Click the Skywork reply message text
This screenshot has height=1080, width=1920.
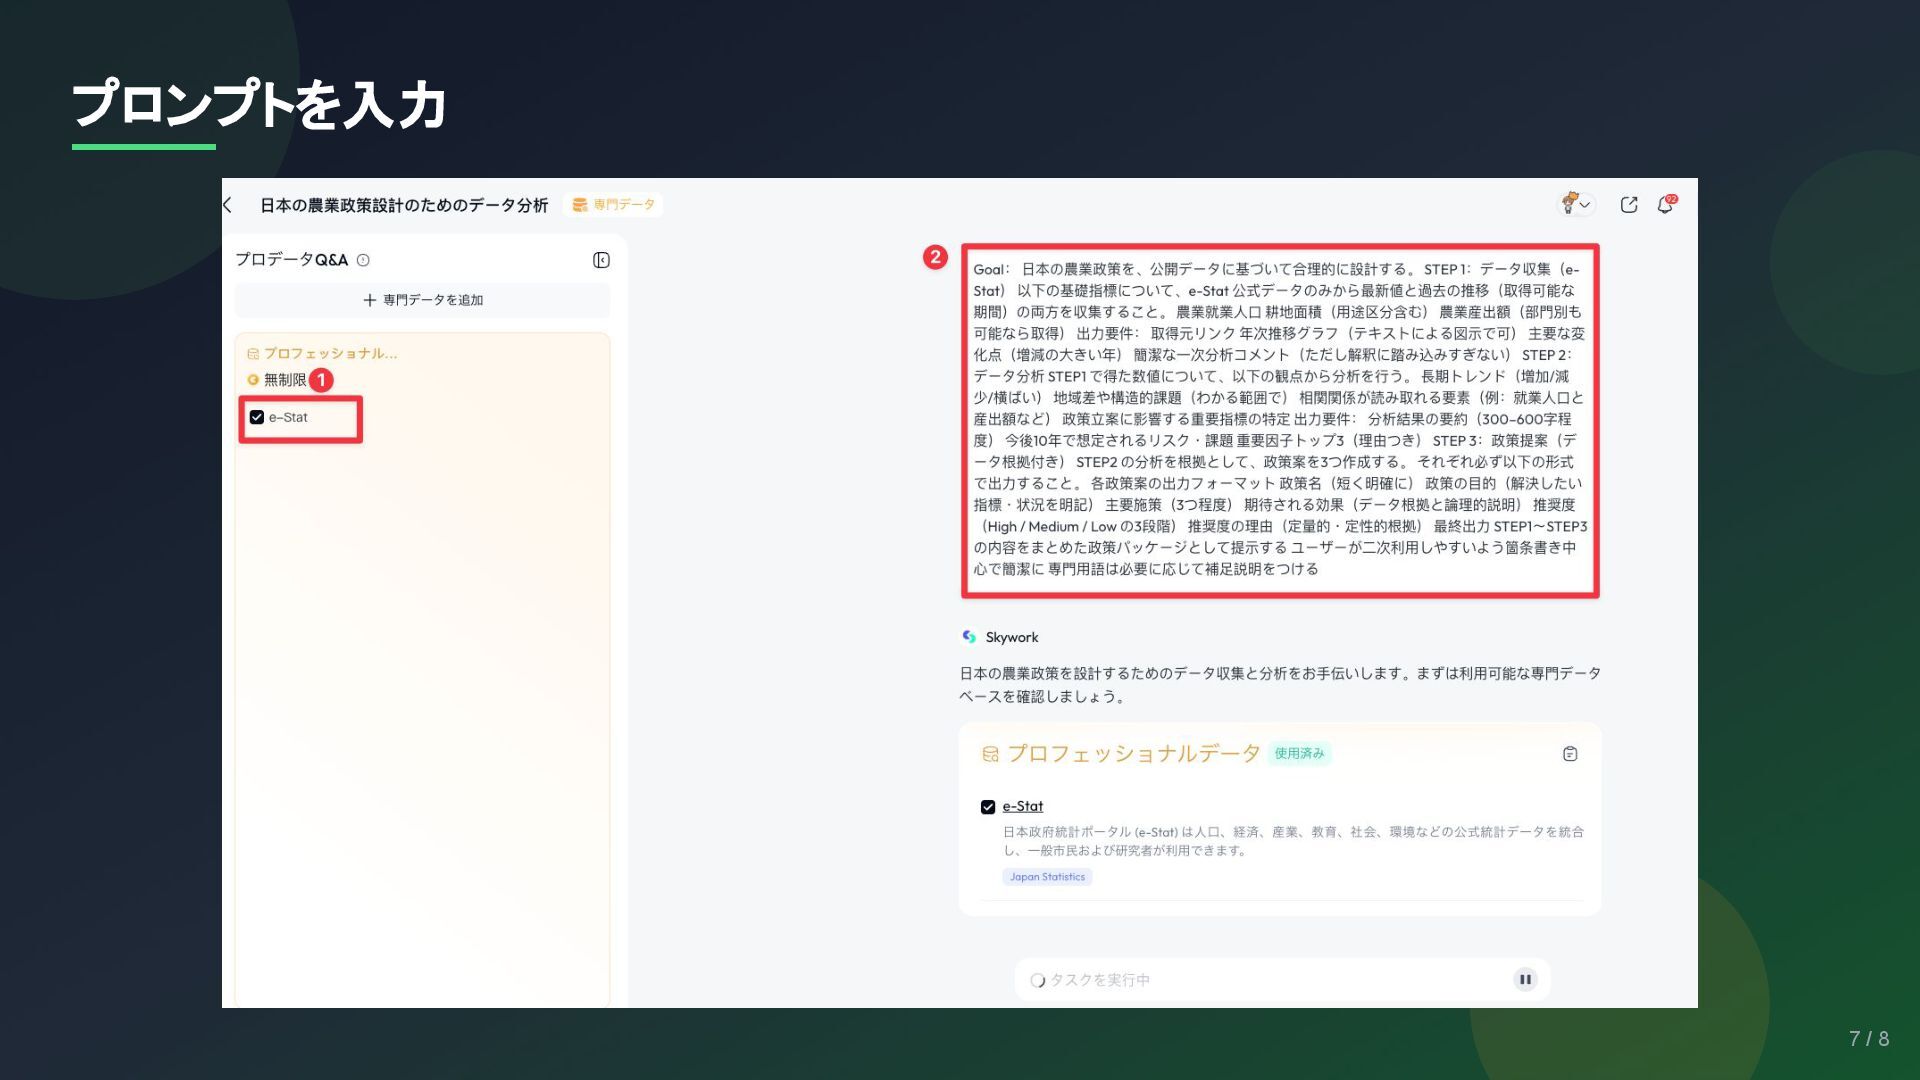(1280, 685)
